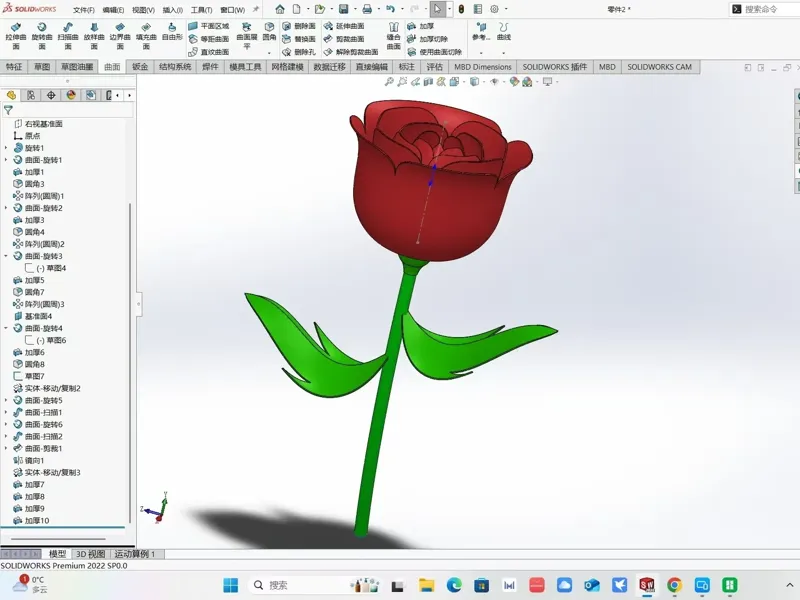Switch to the SOLIDWORKS CAM tab
The image size is (800, 600).
(x=659, y=67)
